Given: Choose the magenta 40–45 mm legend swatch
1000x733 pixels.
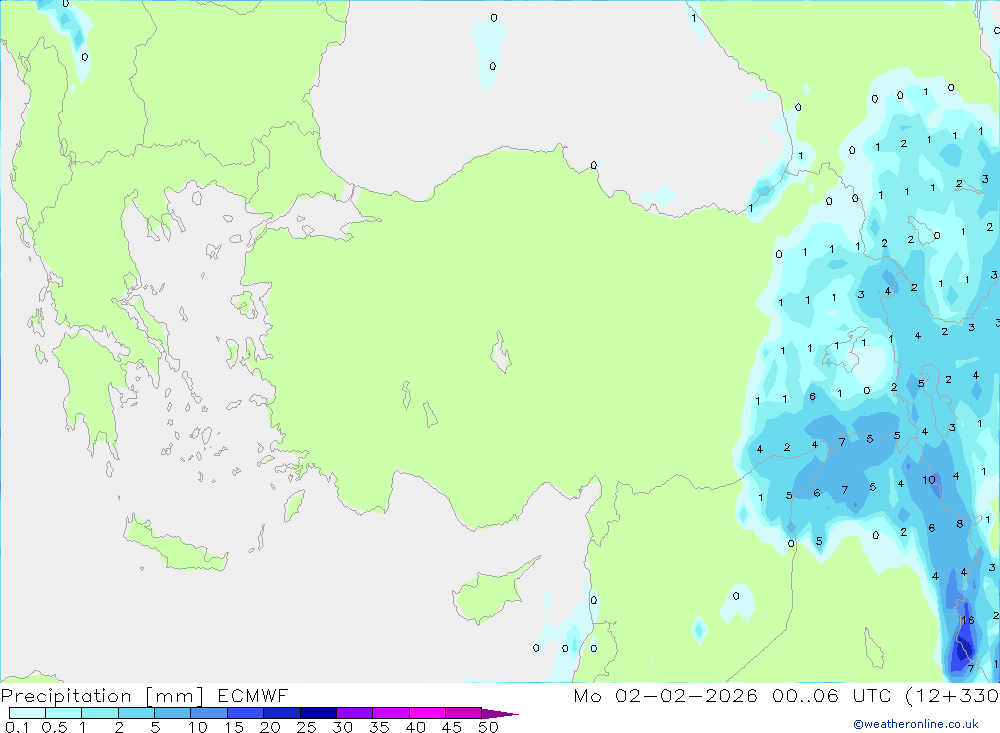Looking at the screenshot, I should tap(427, 713).
